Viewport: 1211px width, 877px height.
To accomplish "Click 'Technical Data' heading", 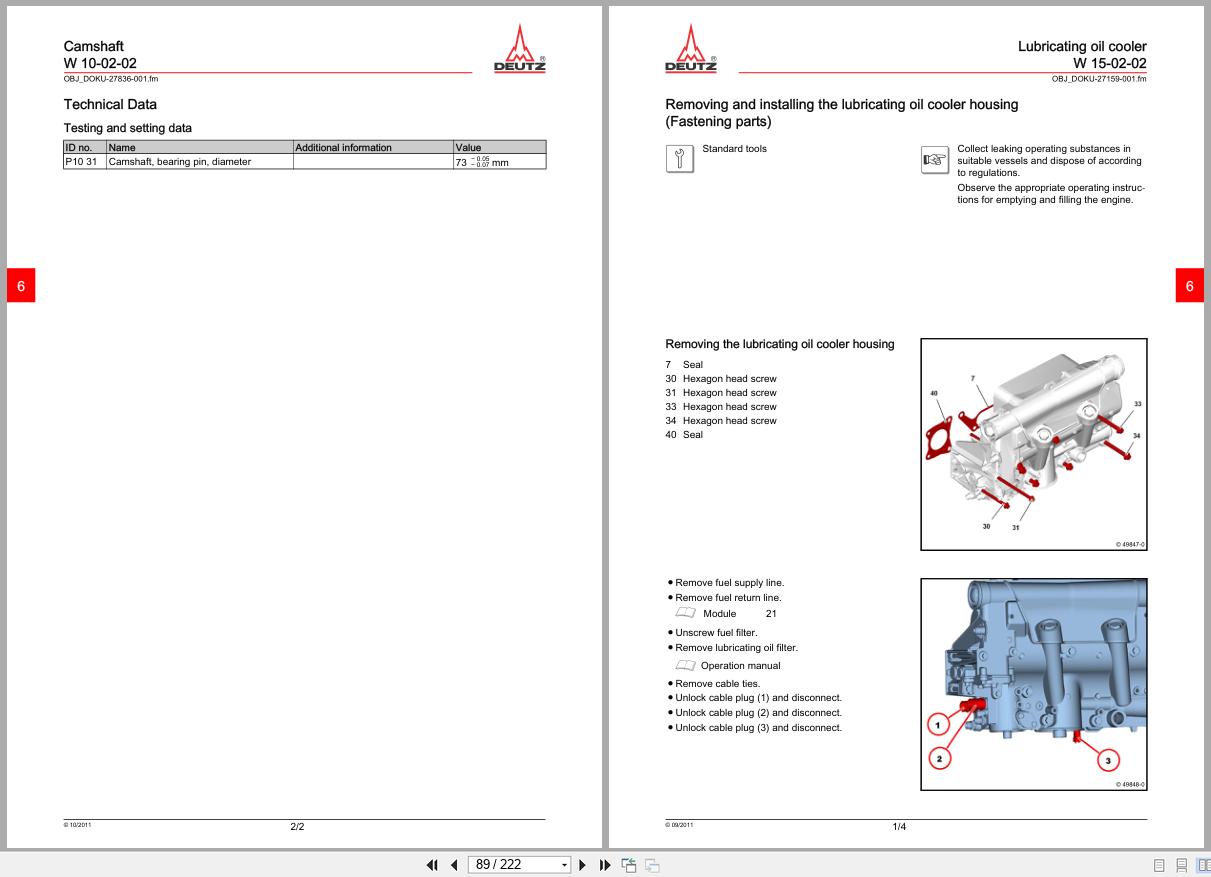I will (110, 104).
